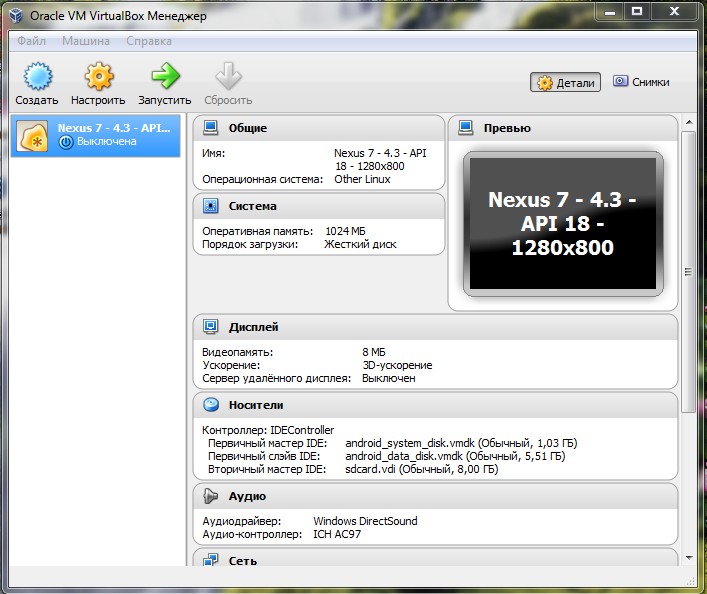Click the Аудио section header

point(435,496)
